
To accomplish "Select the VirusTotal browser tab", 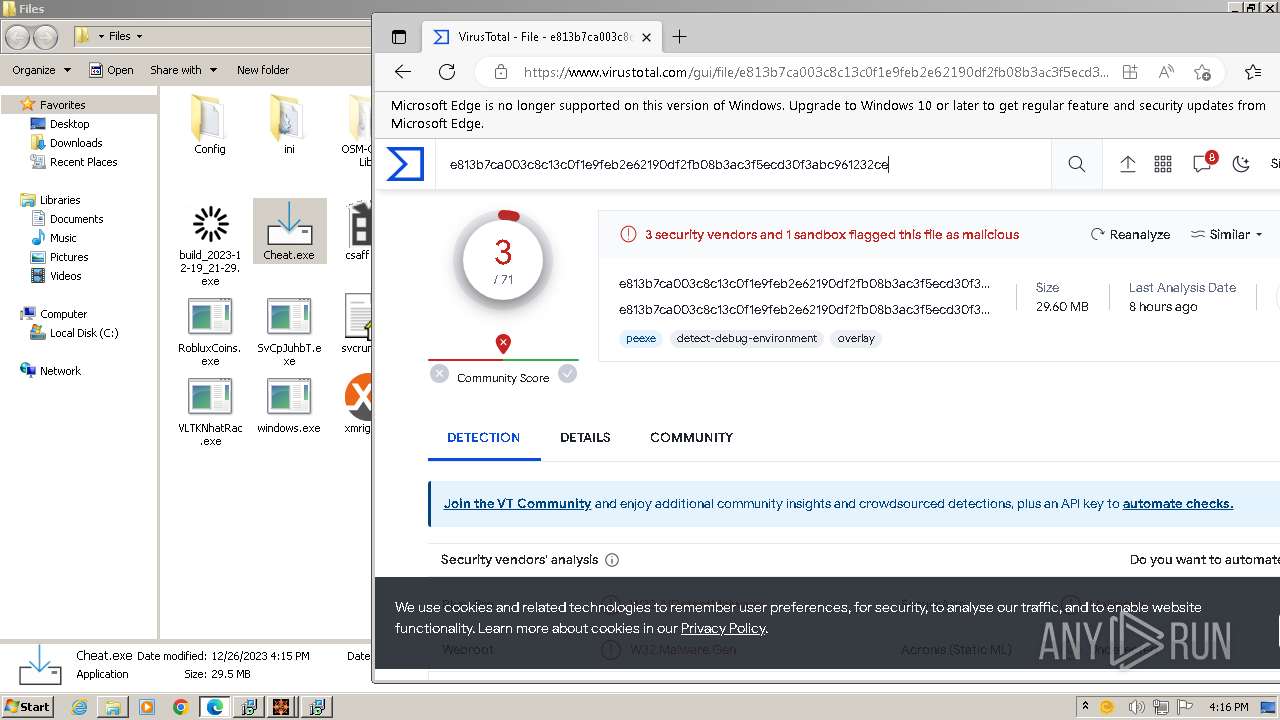I will pyautogui.click(x=544, y=37).
